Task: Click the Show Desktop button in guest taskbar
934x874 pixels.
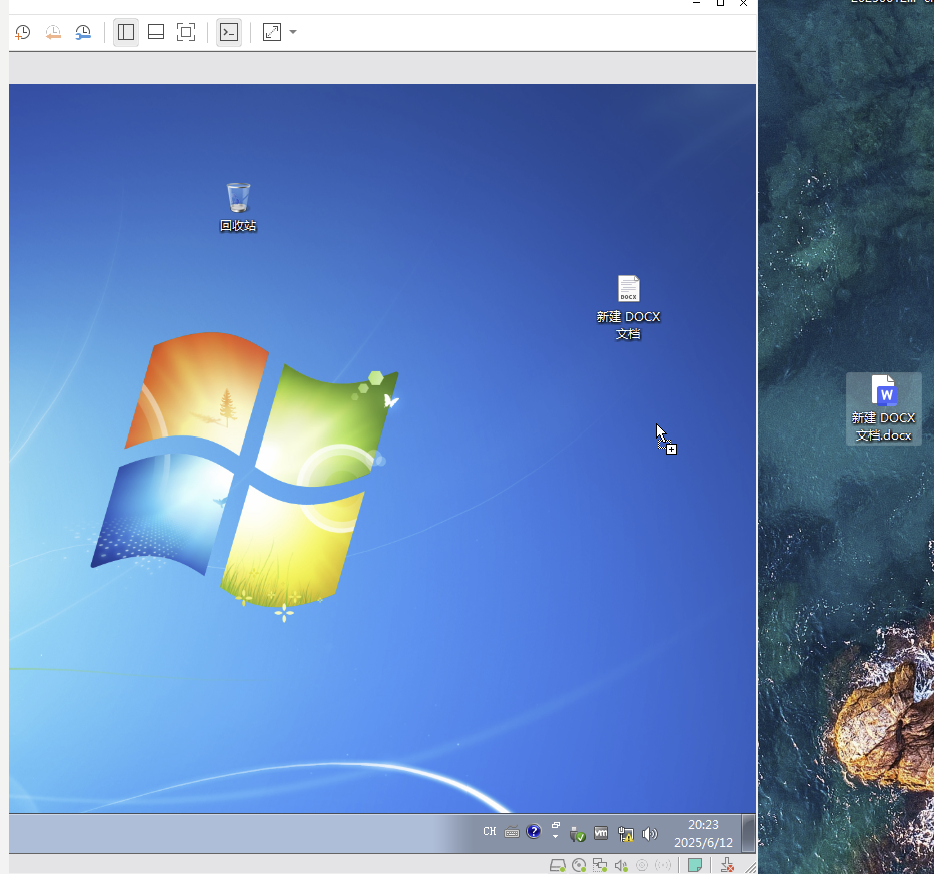Action: pos(748,833)
